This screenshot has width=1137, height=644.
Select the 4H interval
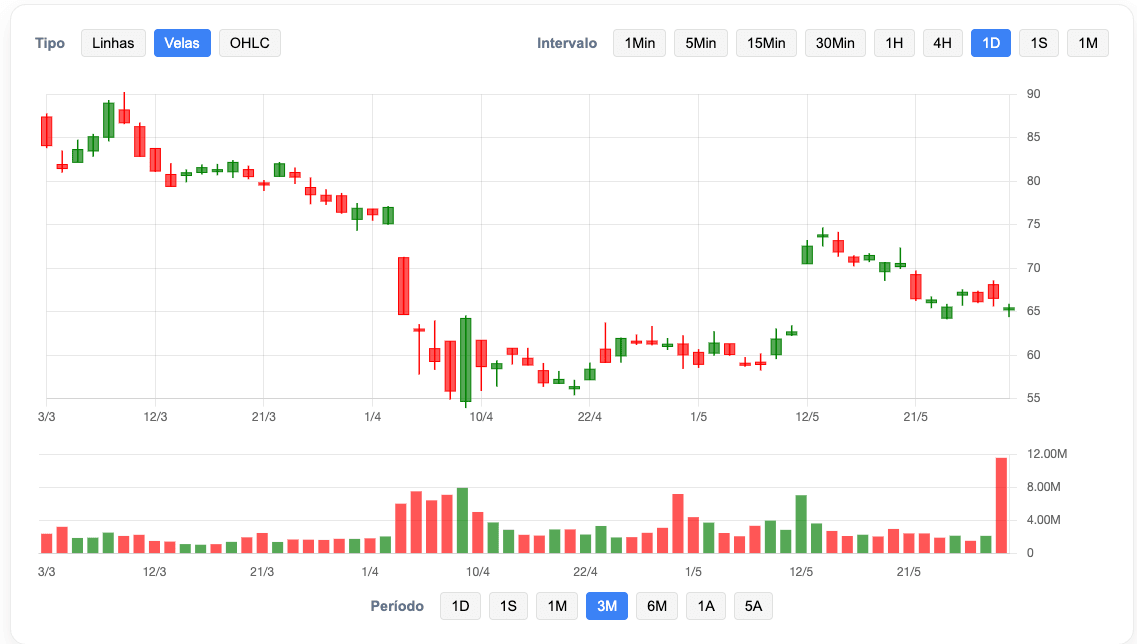942,43
